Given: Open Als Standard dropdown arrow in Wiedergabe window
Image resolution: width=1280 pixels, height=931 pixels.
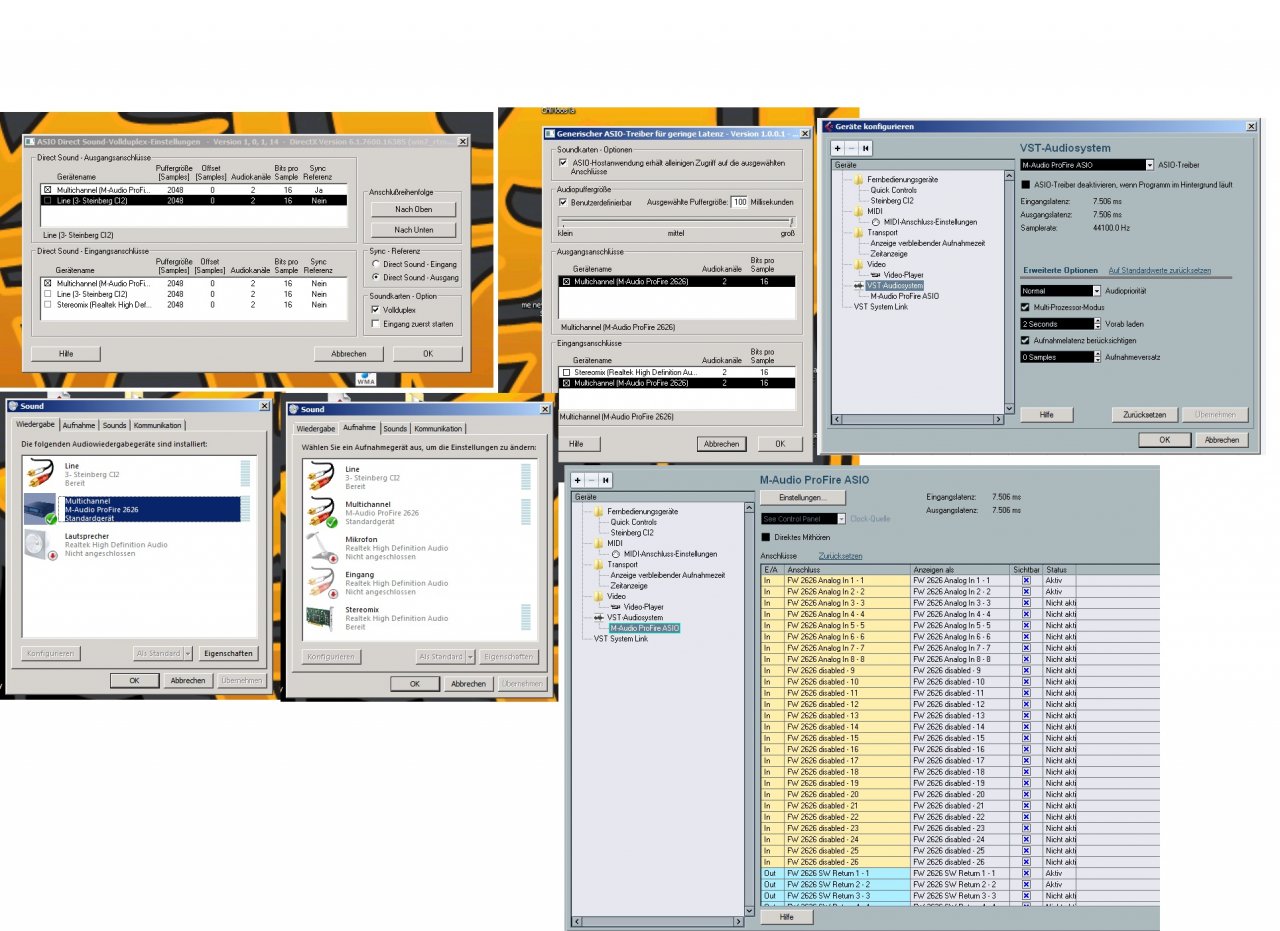Looking at the screenshot, I should pos(188,653).
